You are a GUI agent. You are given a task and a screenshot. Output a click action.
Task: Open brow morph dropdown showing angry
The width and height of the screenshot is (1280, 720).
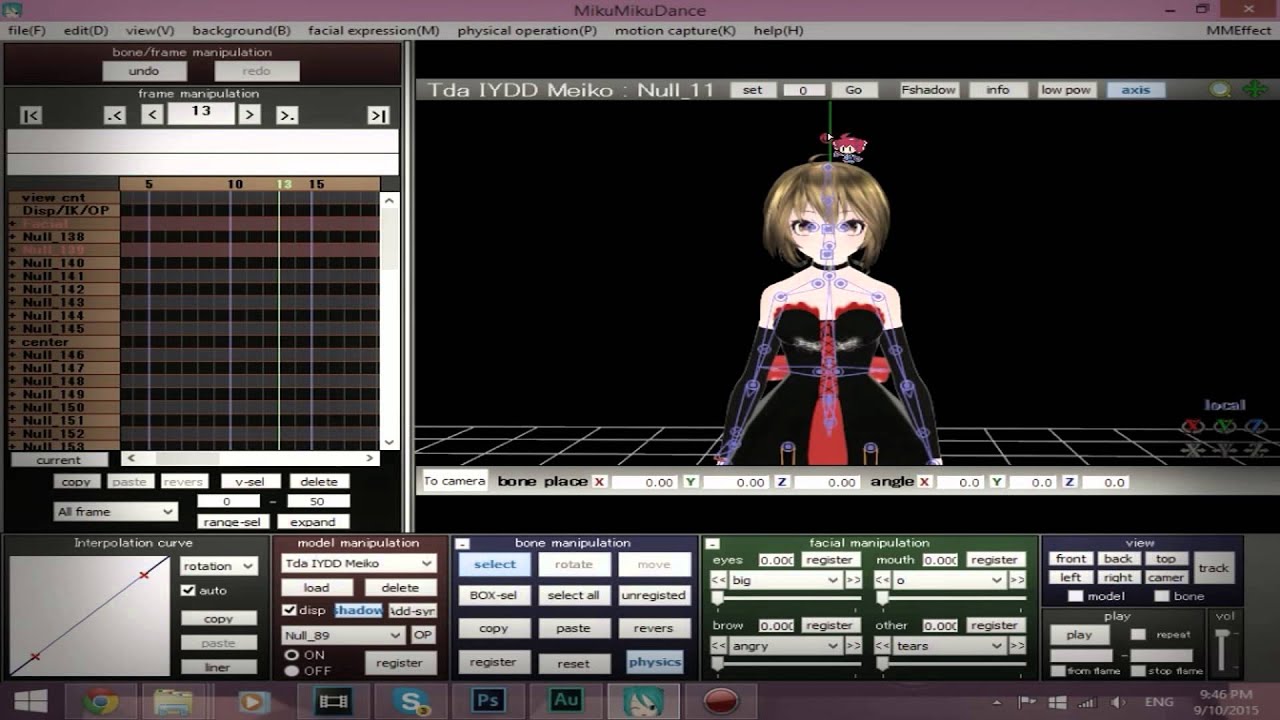point(785,646)
